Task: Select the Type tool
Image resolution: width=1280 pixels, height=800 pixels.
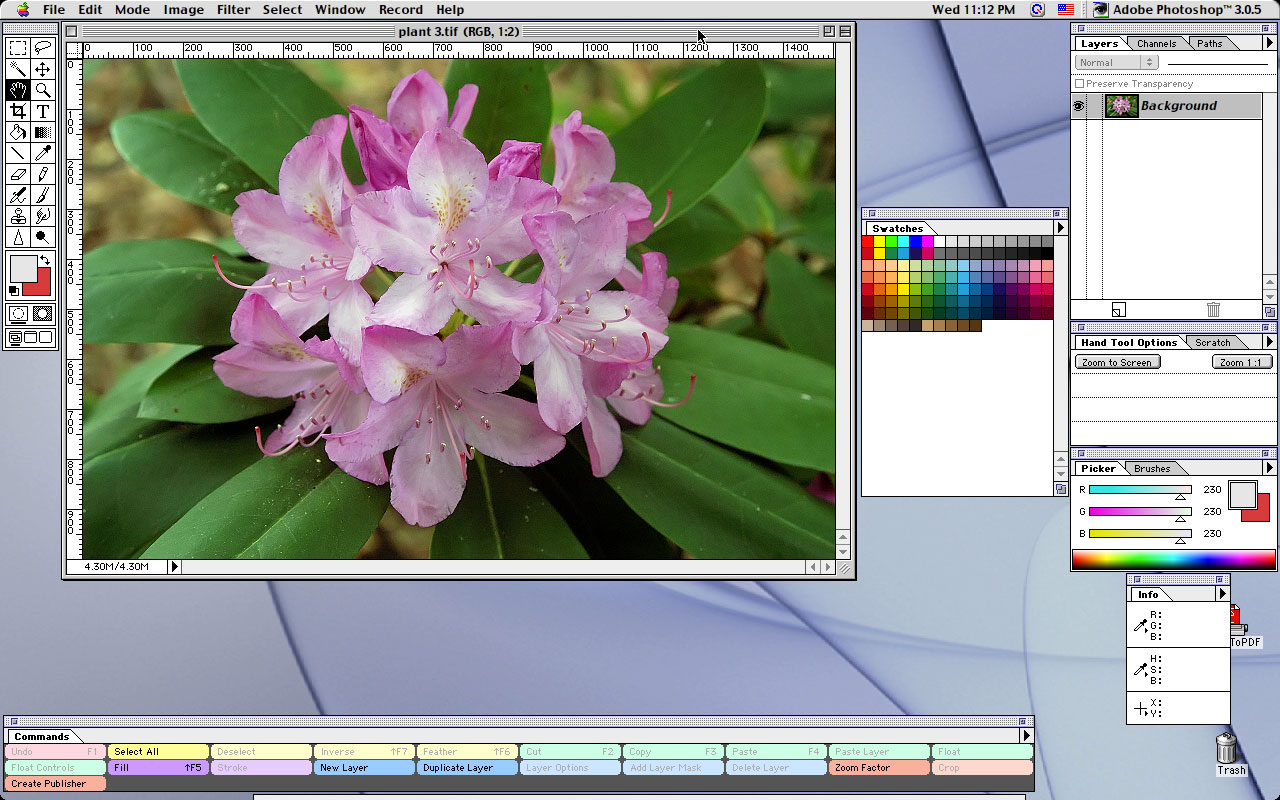Action: click(x=43, y=111)
